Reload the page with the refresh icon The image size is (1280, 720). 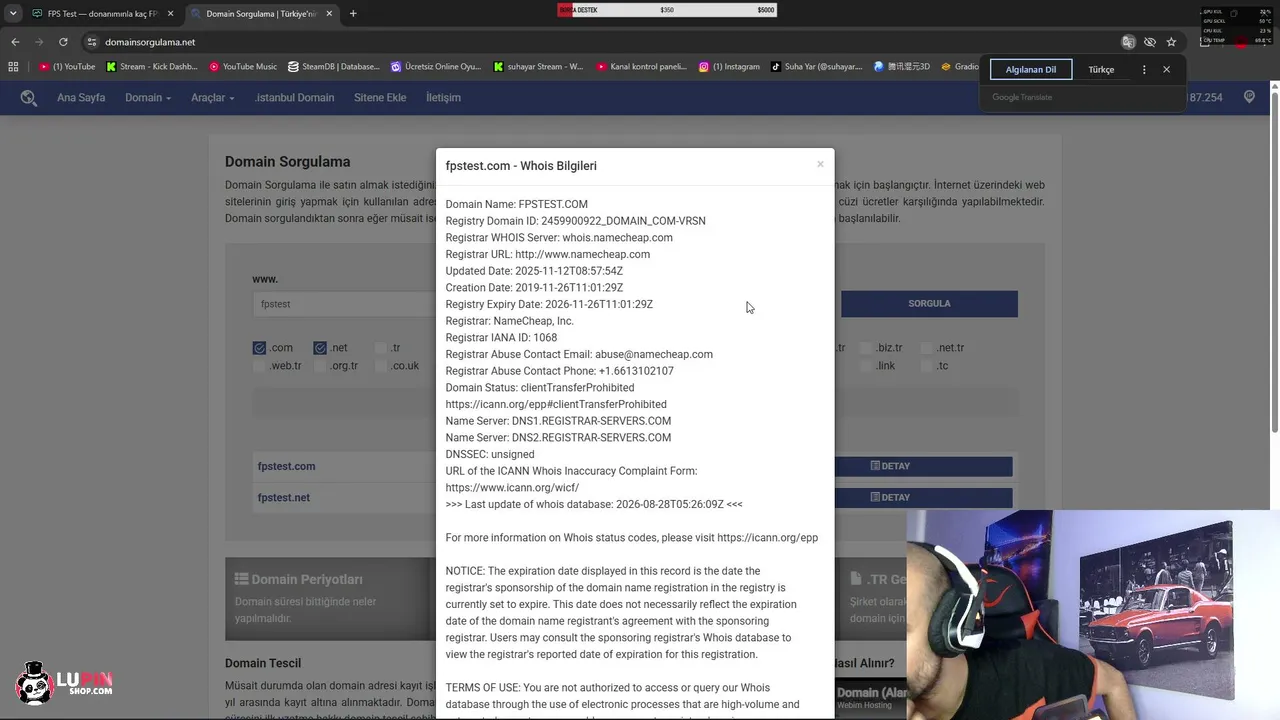tap(63, 42)
